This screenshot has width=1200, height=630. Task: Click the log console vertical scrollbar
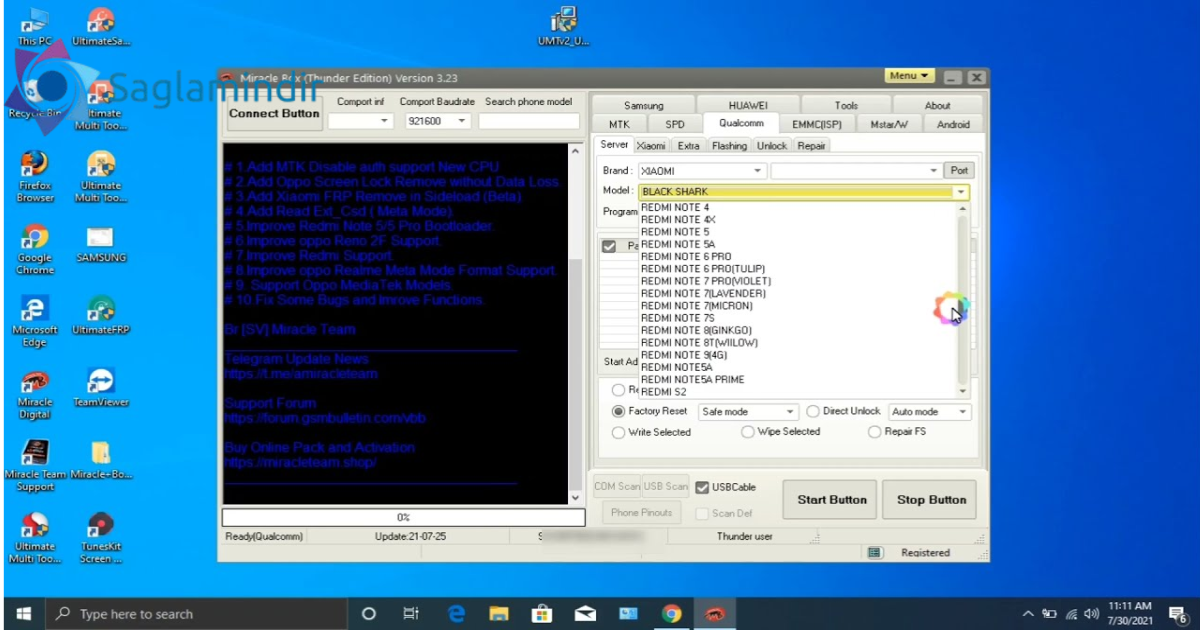(575, 323)
